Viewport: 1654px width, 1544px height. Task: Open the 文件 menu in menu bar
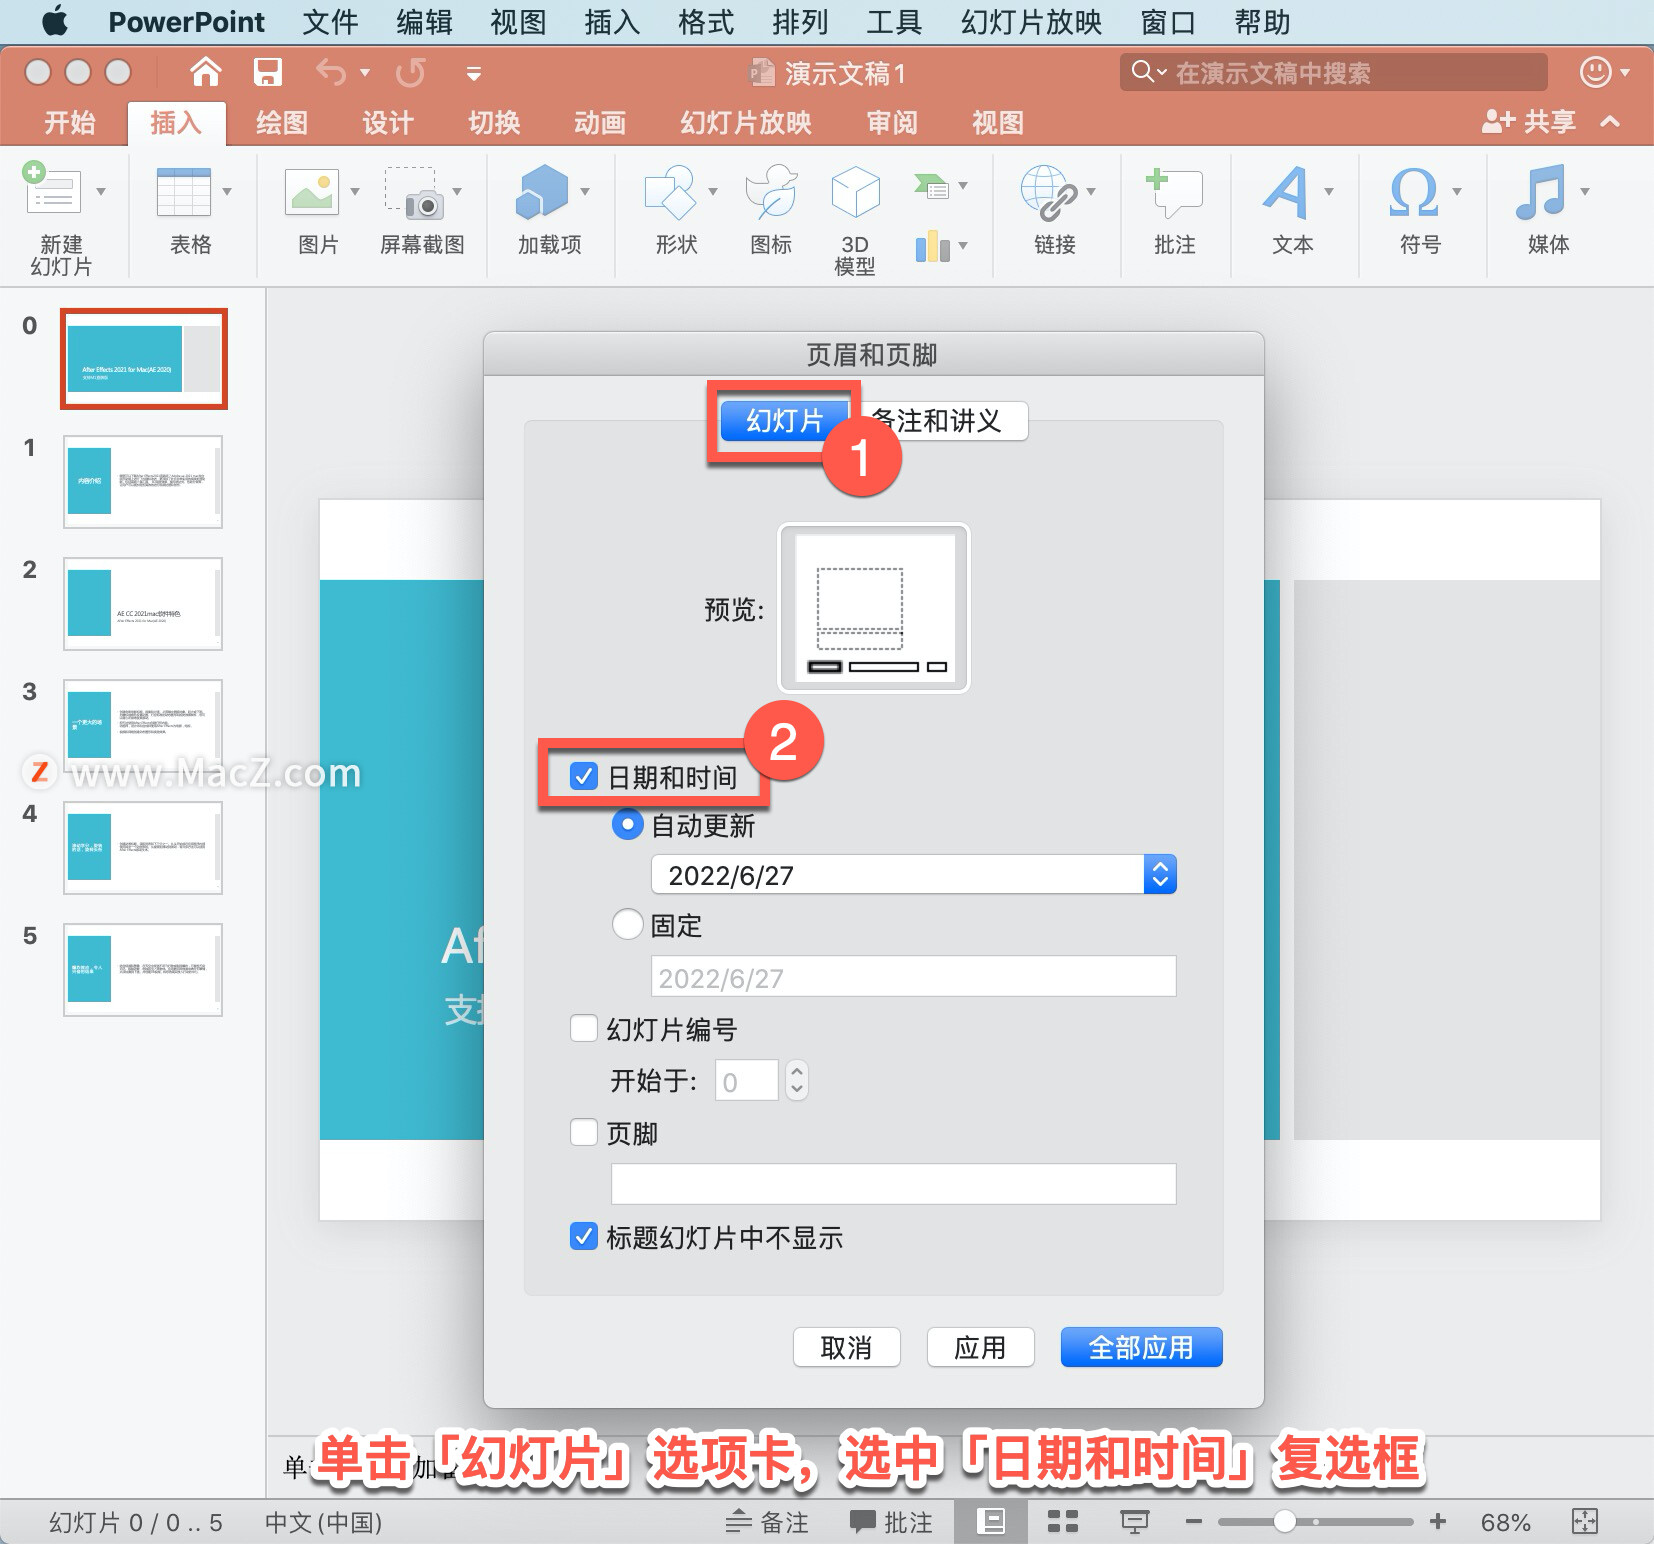pos(330,22)
